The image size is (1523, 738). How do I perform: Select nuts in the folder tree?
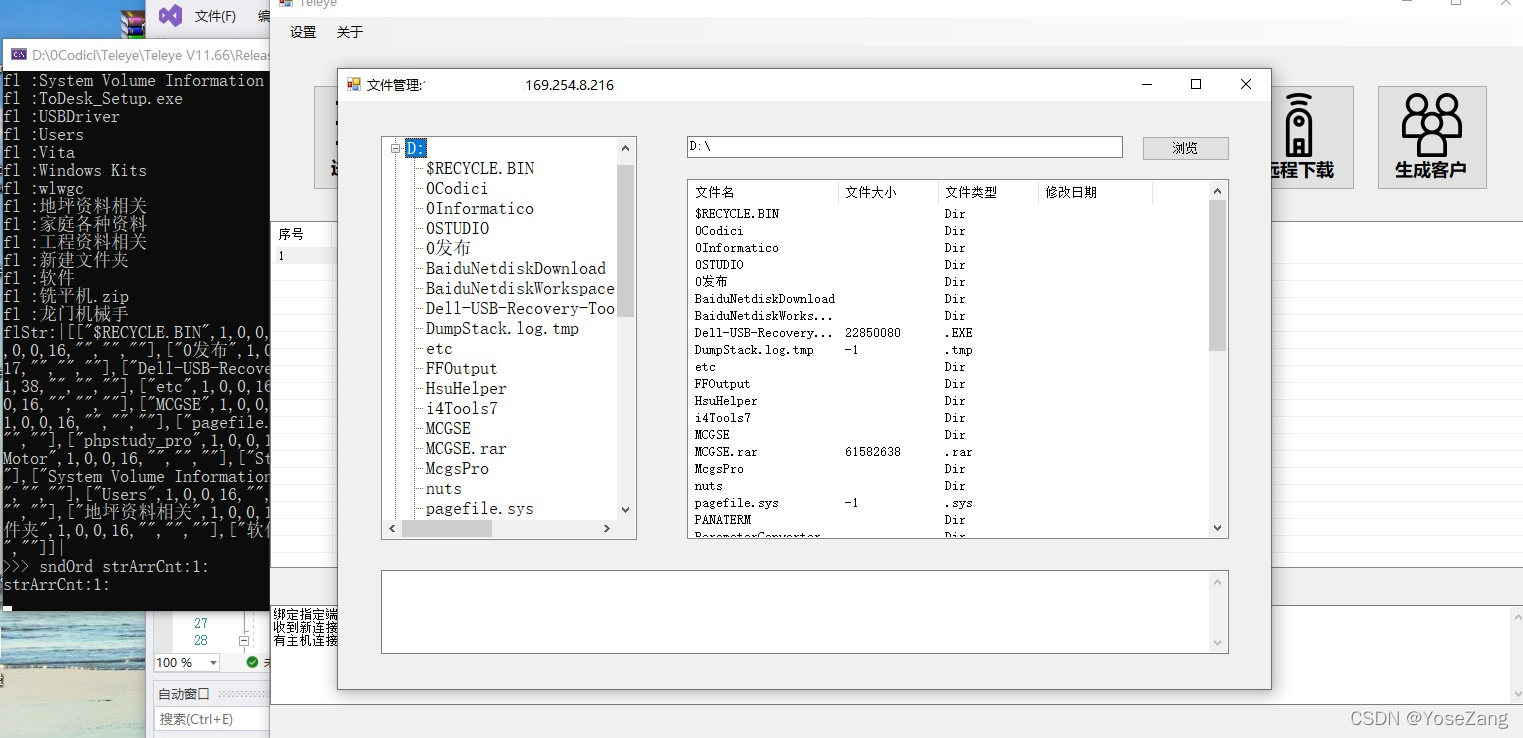point(444,488)
